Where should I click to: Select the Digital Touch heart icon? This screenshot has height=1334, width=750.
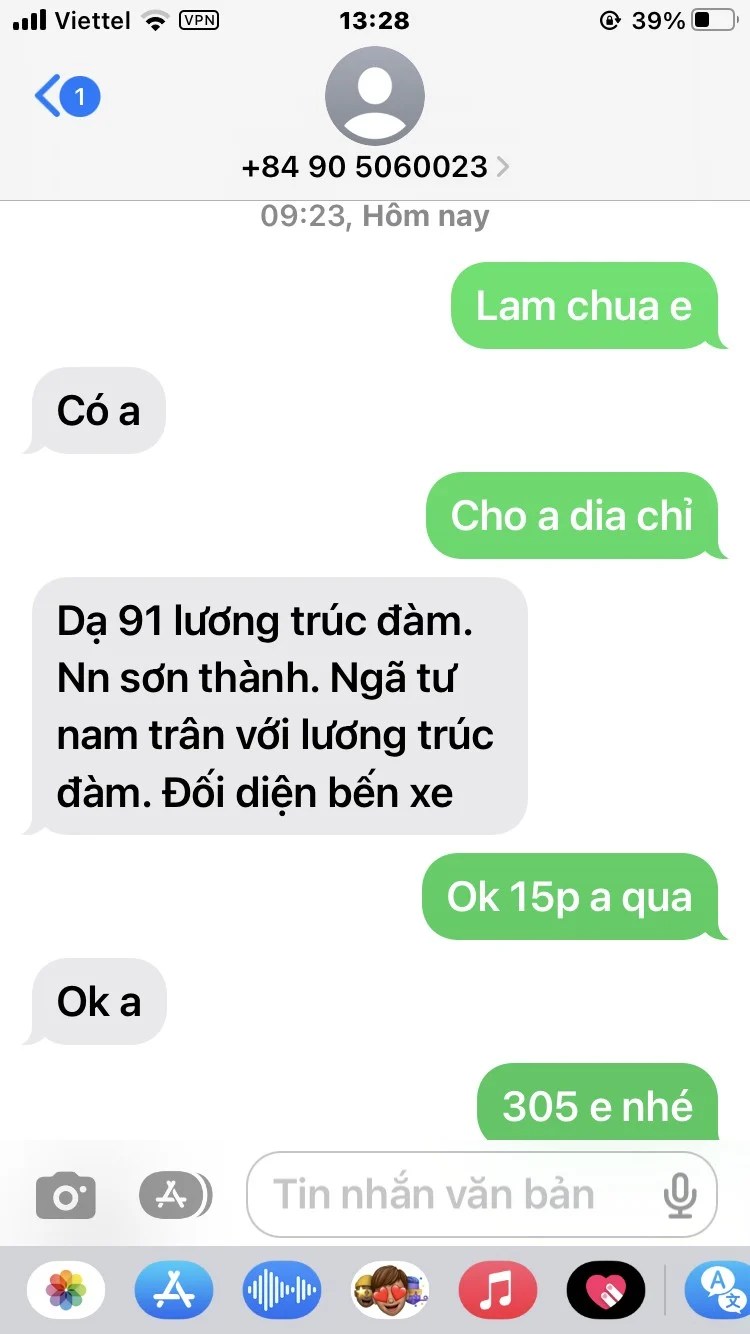pyautogui.click(x=605, y=1290)
